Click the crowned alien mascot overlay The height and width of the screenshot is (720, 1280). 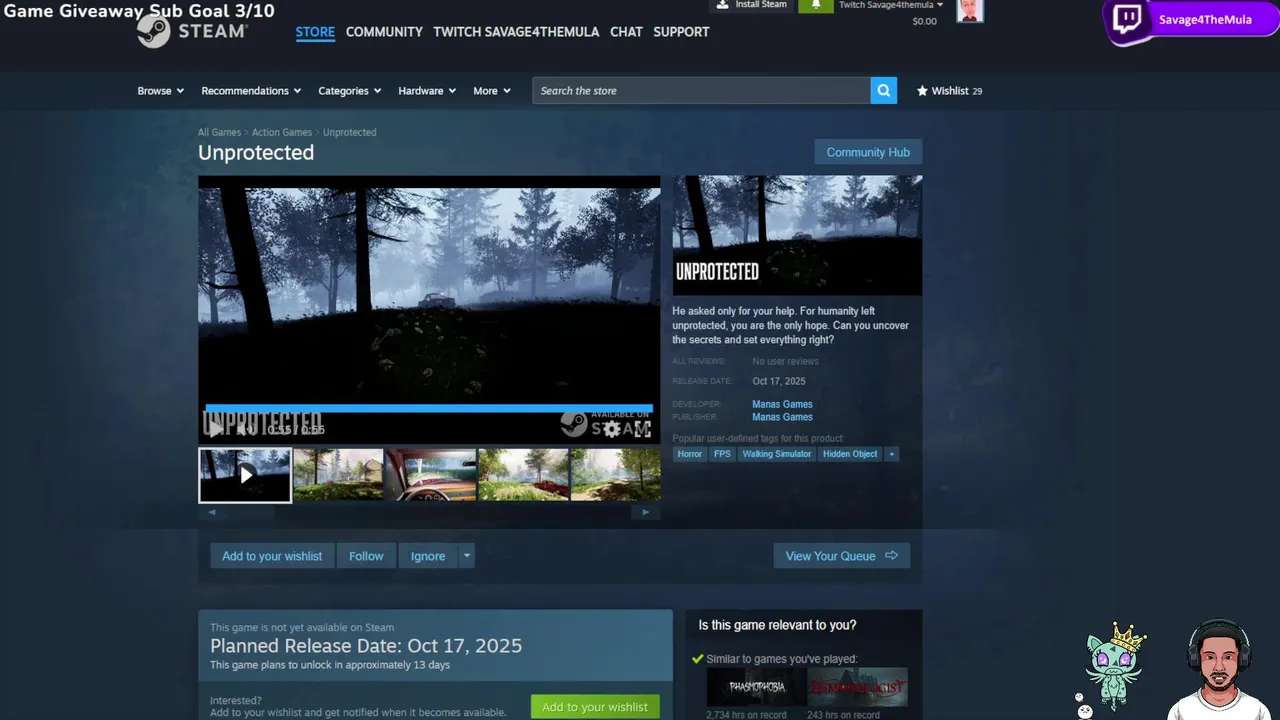(1115, 665)
